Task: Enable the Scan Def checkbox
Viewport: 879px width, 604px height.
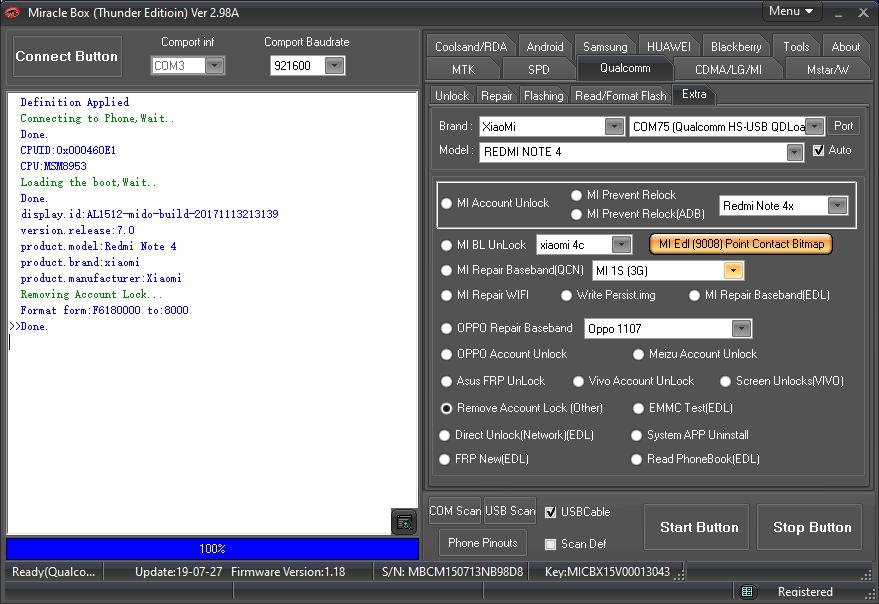Action: coord(550,544)
